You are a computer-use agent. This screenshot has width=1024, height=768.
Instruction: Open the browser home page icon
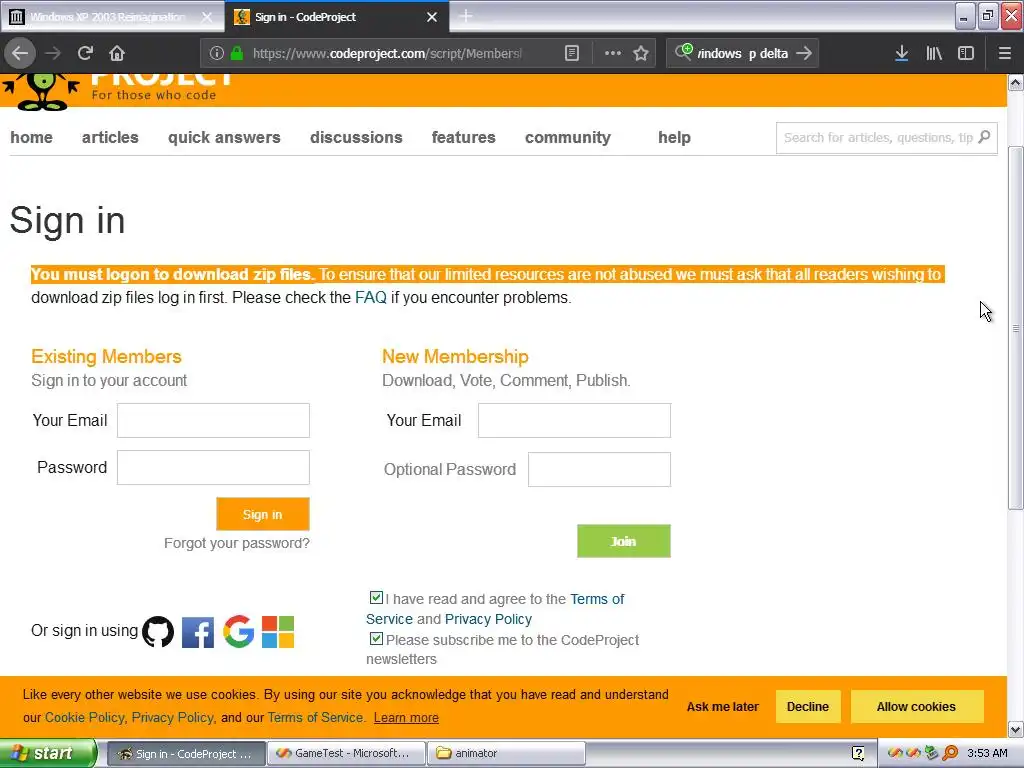(x=117, y=53)
